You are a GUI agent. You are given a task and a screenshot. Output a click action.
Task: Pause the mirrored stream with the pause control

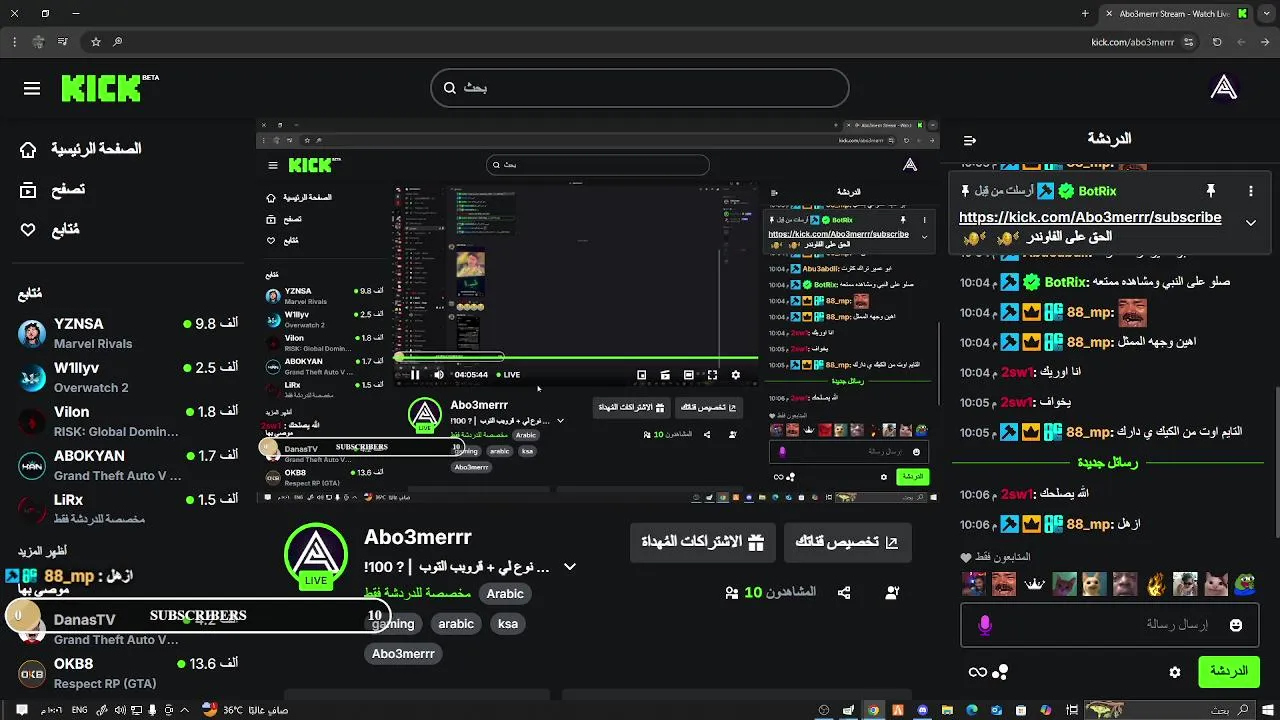tap(415, 375)
